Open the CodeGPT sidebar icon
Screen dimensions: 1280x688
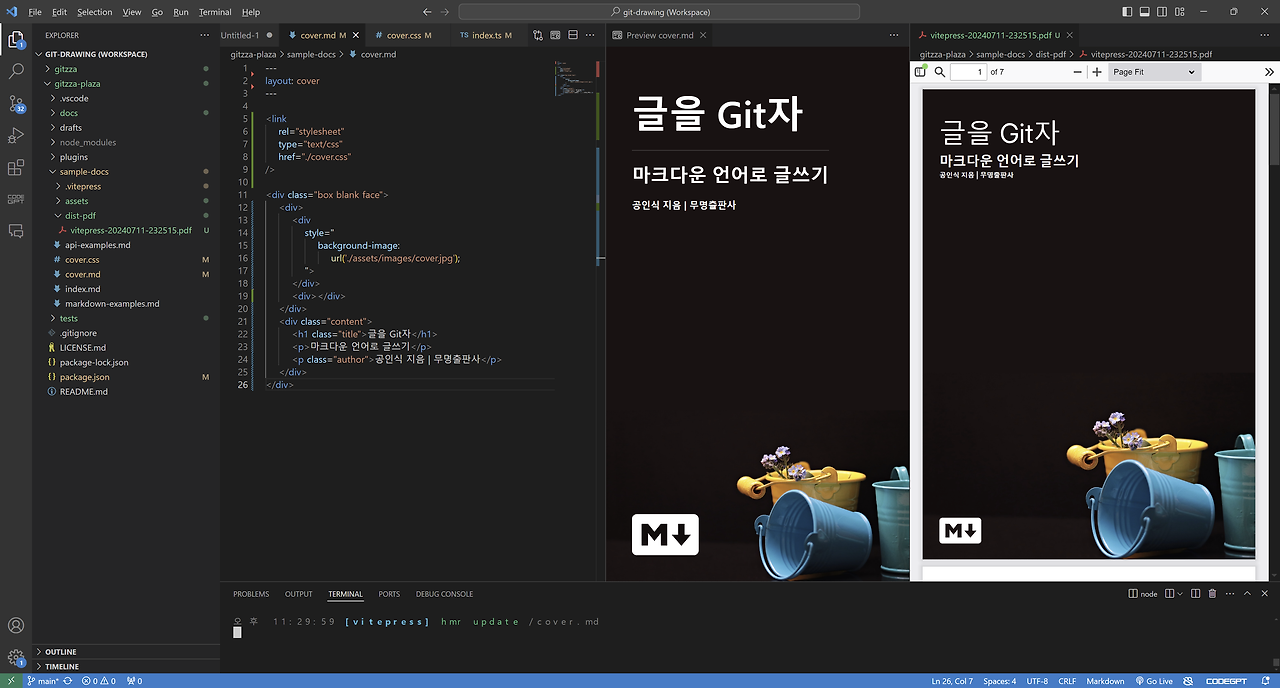pyautogui.click(x=16, y=199)
